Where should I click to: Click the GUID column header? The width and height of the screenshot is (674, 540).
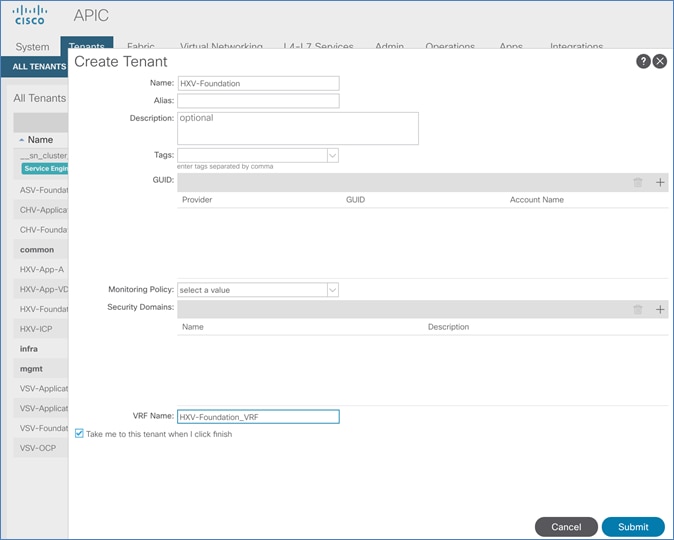point(355,199)
